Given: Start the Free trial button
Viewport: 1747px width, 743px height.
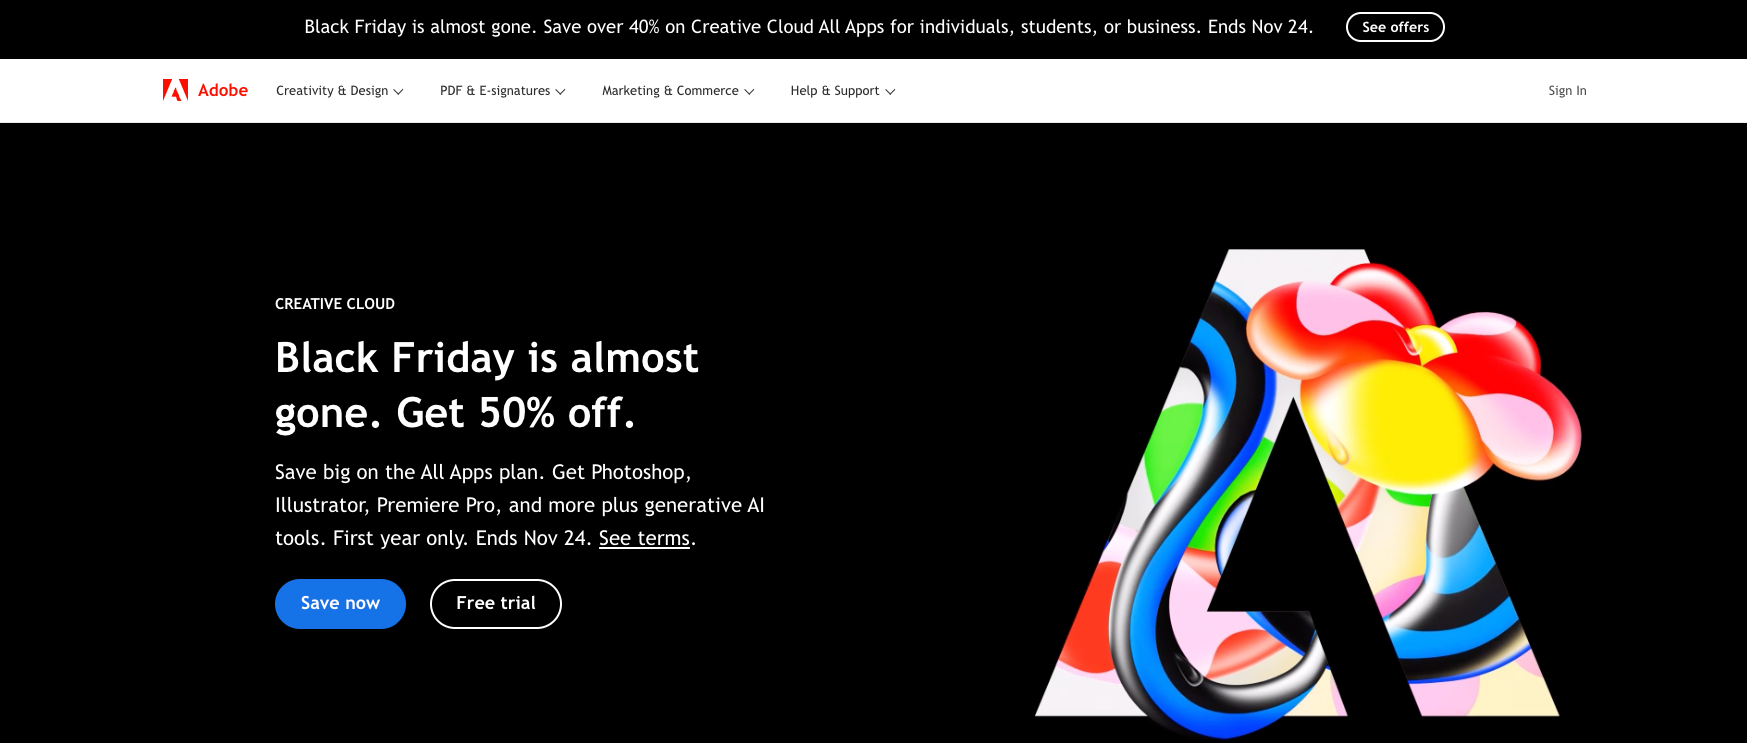Looking at the screenshot, I should (x=496, y=604).
